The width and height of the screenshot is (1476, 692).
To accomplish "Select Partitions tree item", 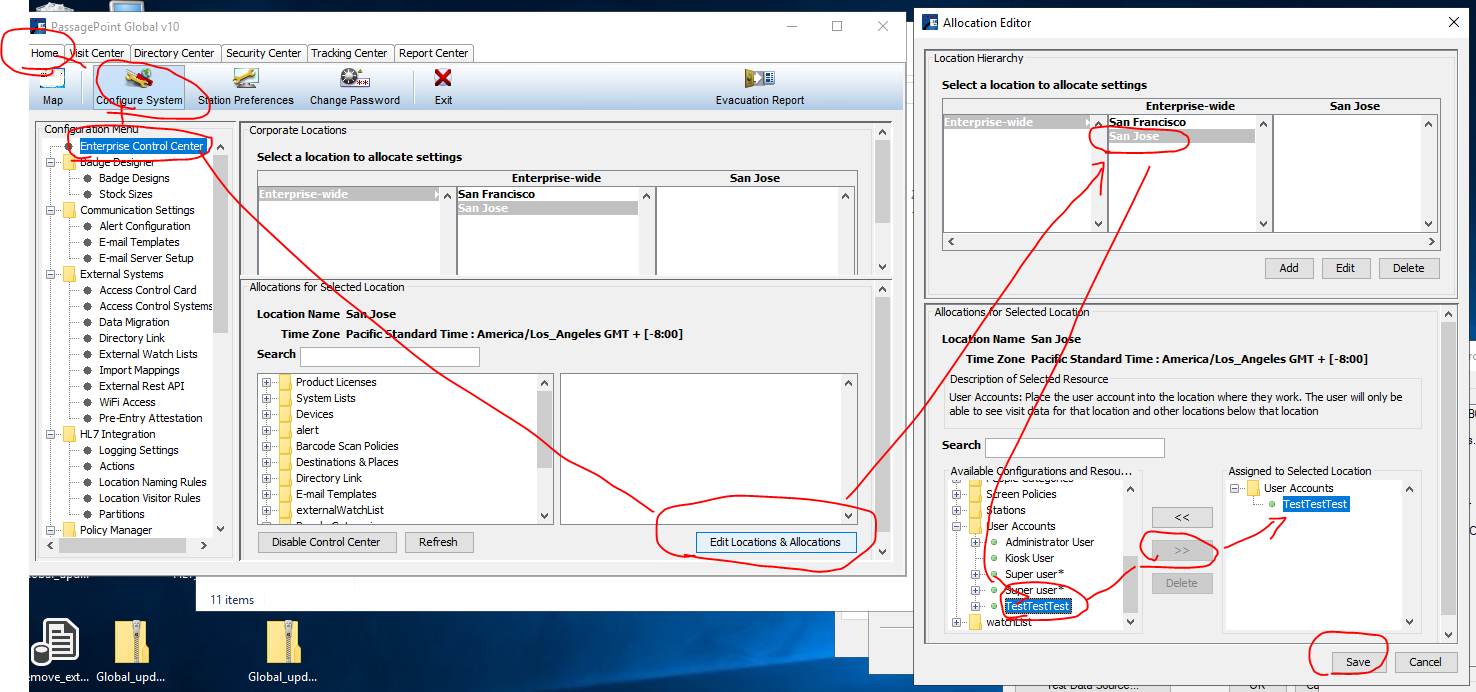I will (x=122, y=514).
